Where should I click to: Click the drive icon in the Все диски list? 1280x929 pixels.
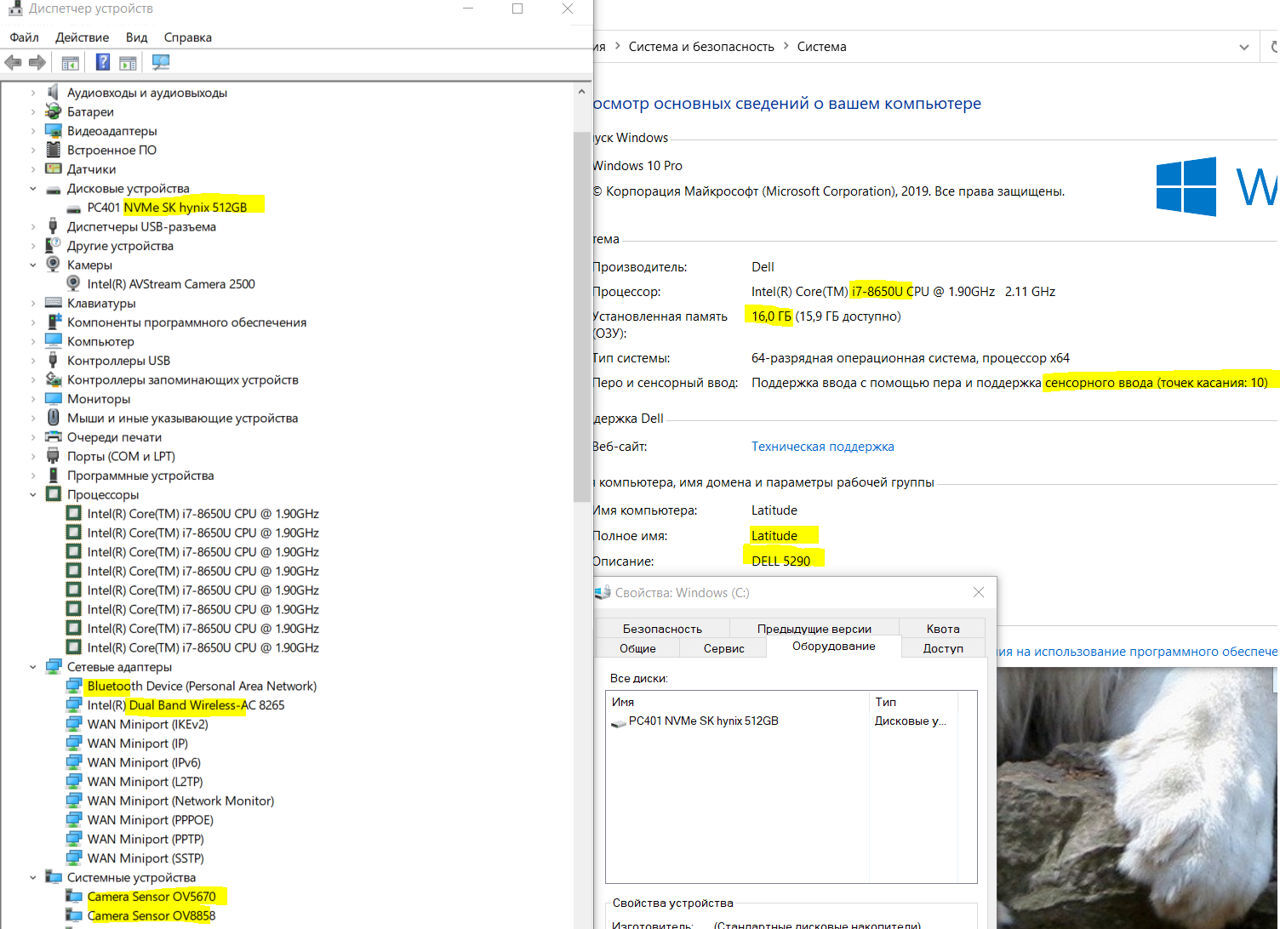619,721
